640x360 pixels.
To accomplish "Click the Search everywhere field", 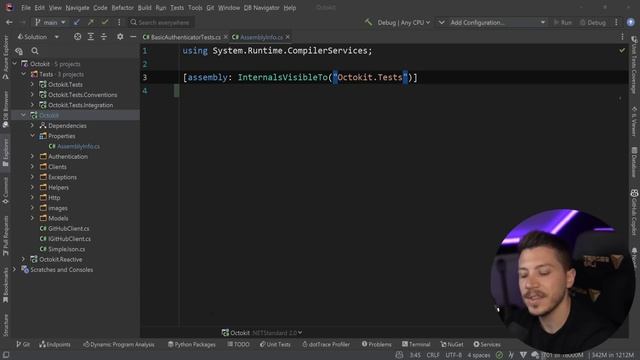I will coord(161,22).
